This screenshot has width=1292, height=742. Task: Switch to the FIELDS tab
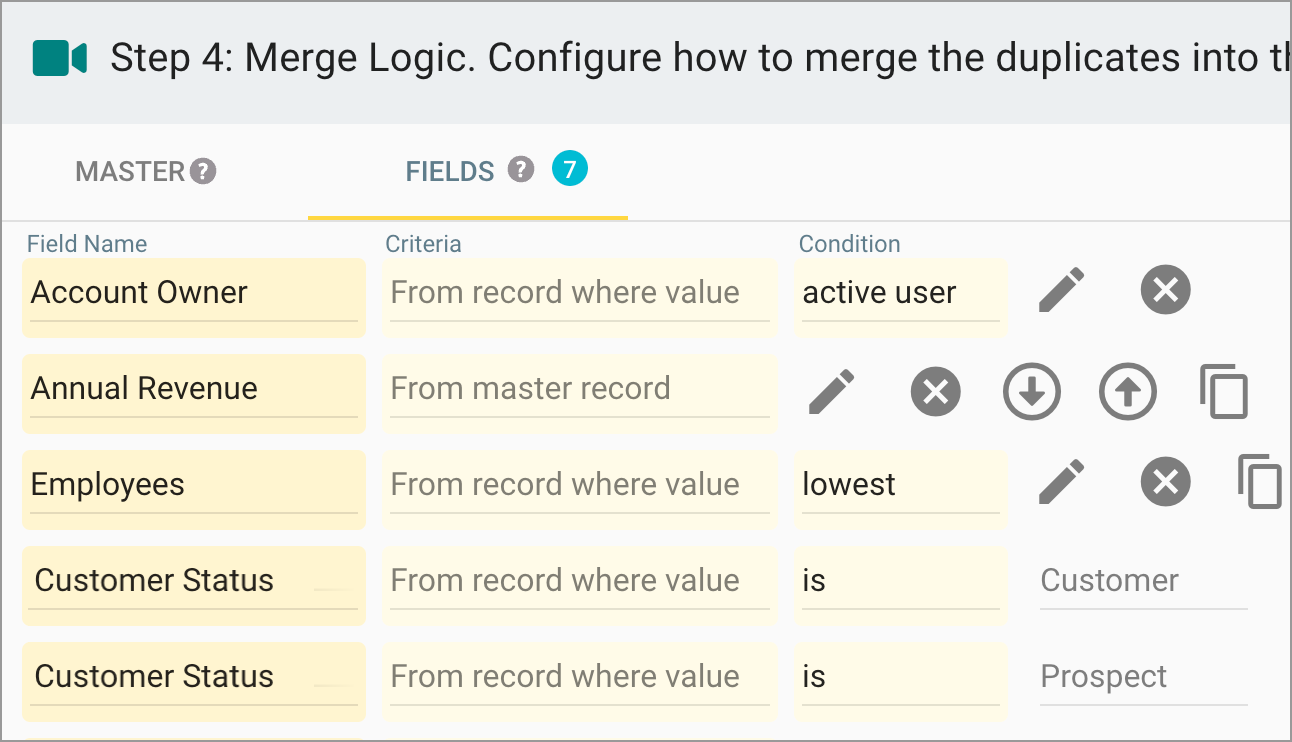pyautogui.click(x=450, y=172)
